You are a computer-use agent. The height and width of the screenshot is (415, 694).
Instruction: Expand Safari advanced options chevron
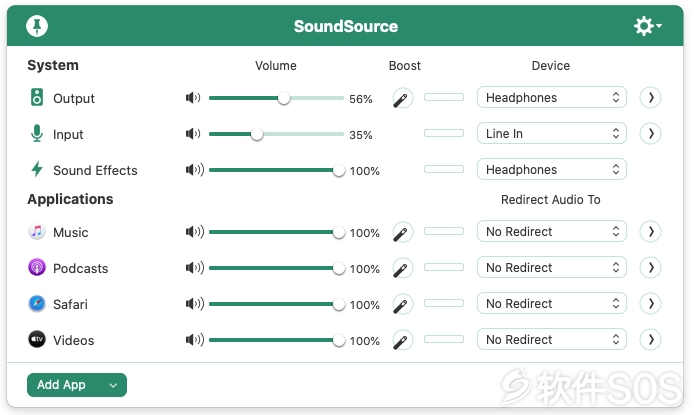click(650, 304)
